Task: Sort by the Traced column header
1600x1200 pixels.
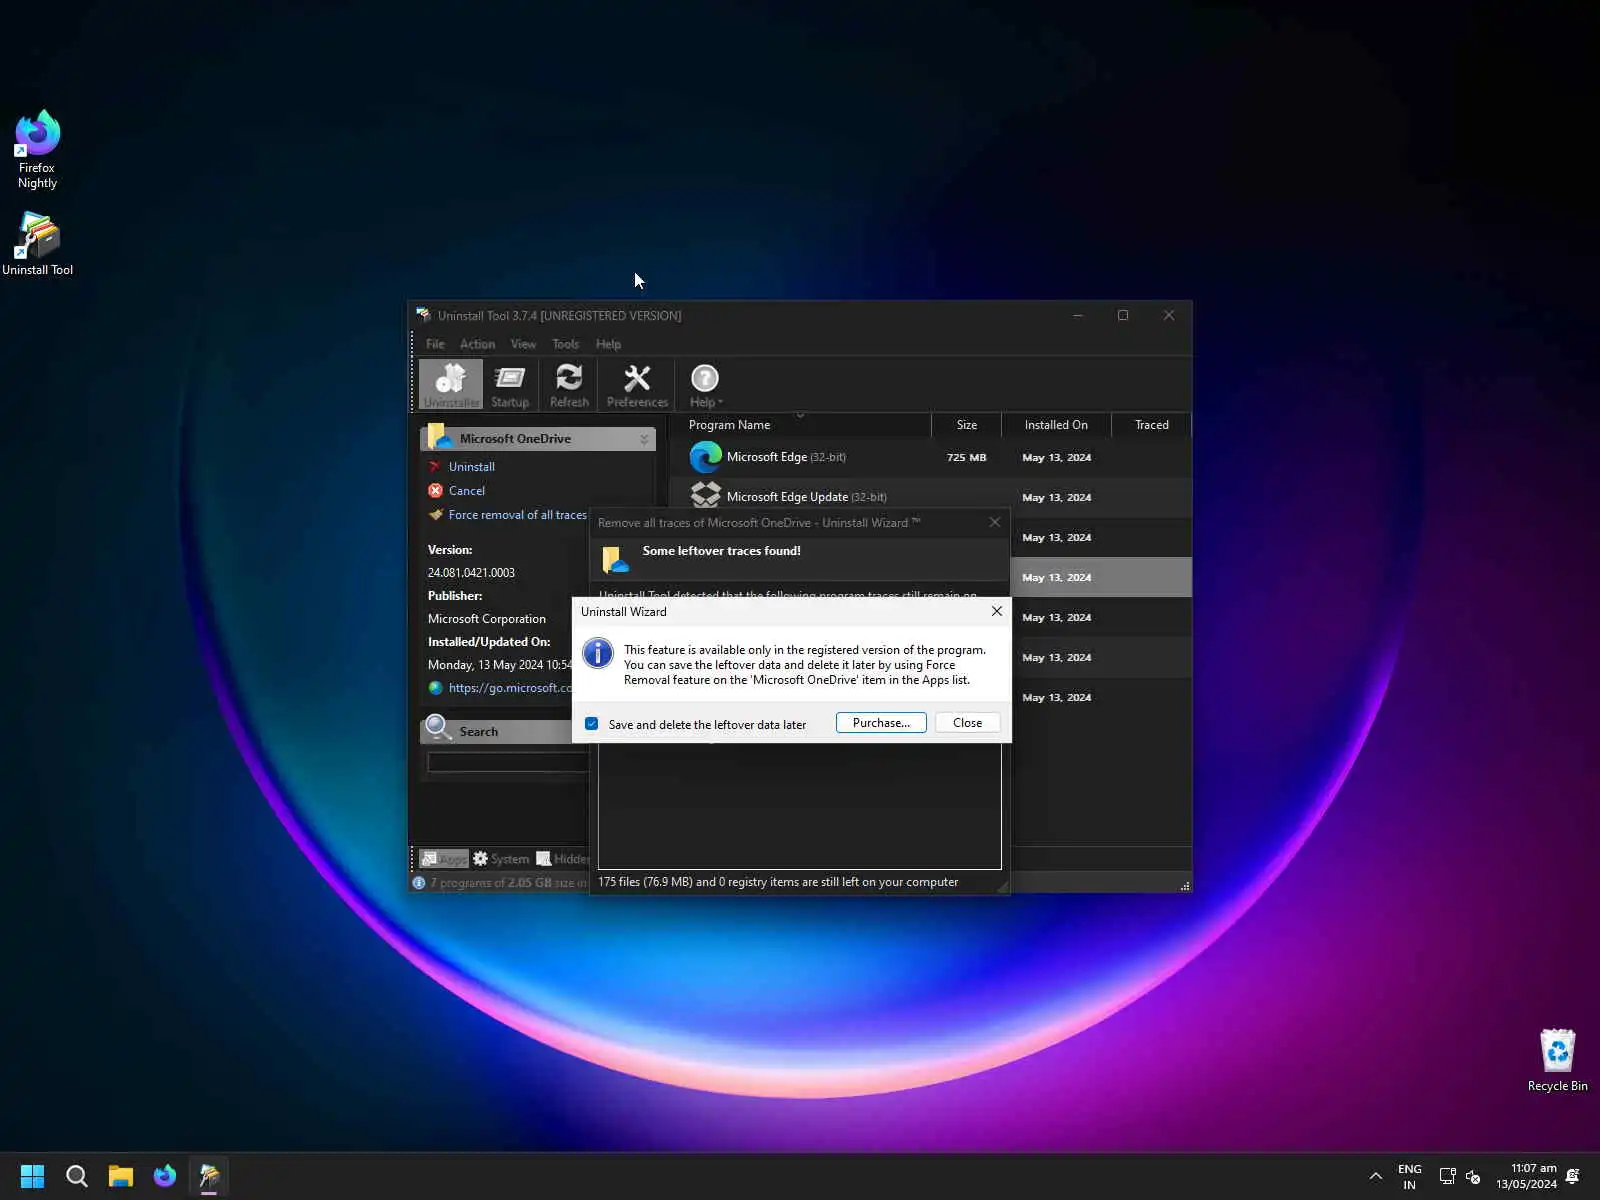Action: (1151, 425)
